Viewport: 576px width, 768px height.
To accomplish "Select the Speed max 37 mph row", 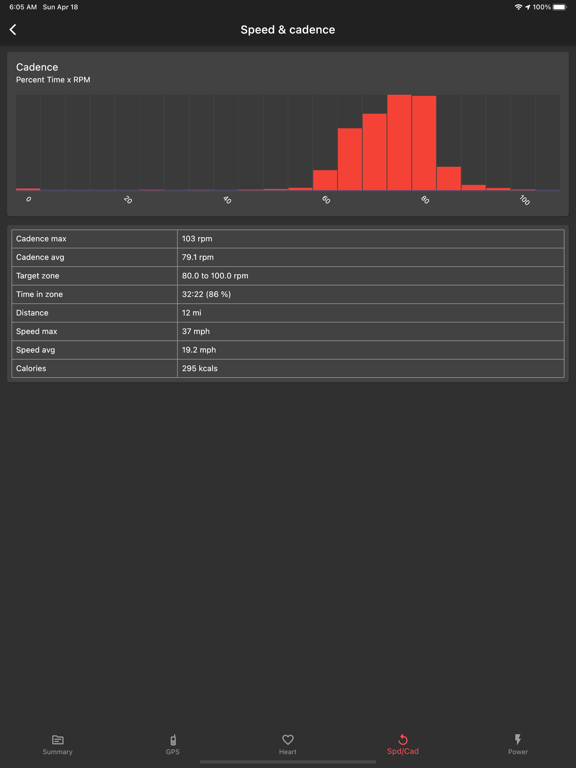I will [288, 331].
